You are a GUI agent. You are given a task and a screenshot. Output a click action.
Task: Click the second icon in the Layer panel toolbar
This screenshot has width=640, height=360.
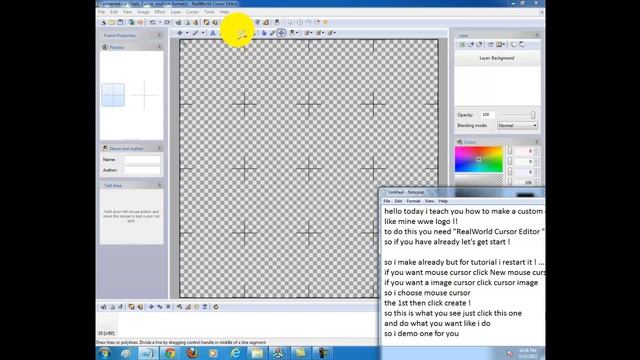pos(471,44)
